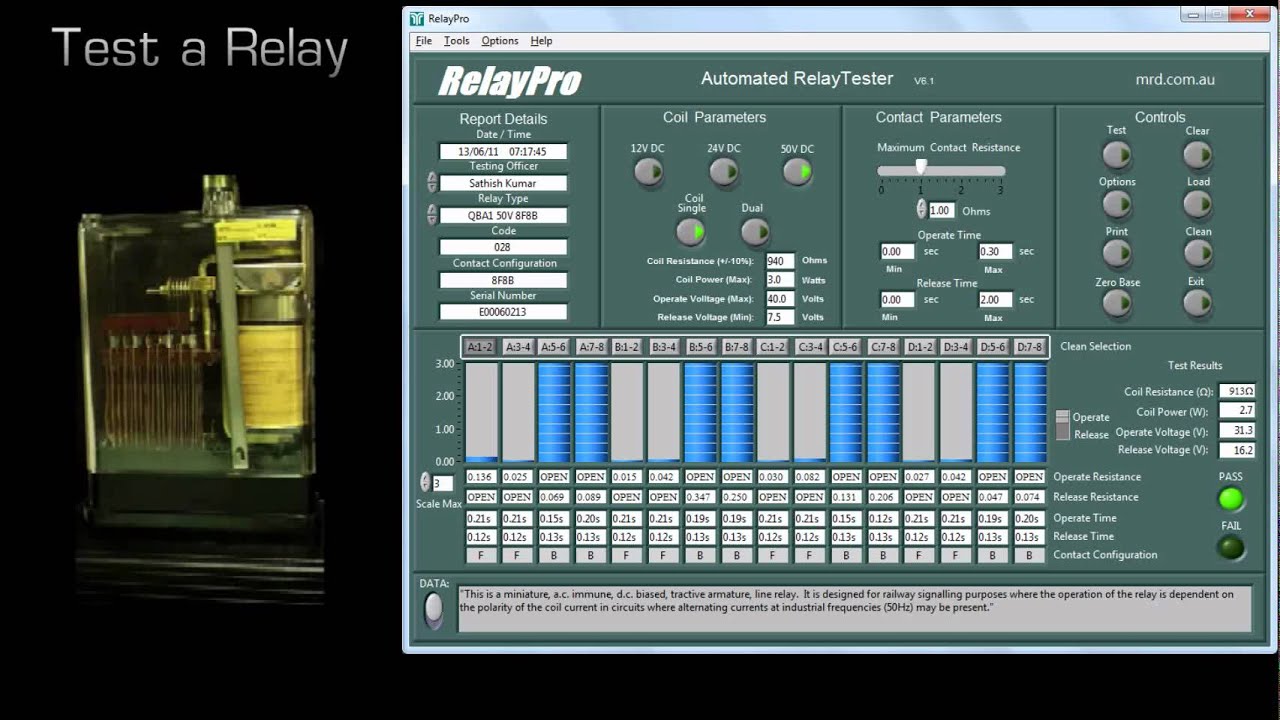
Task: Click the grey Release legend swatch
Action: tap(1063, 432)
